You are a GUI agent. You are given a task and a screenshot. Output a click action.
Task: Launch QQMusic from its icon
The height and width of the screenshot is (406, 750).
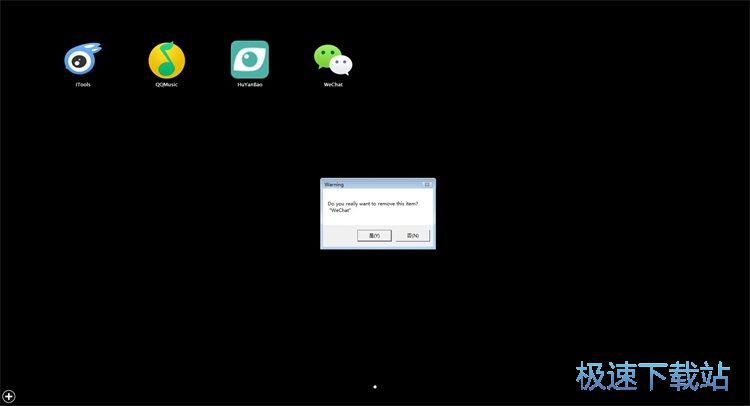166,60
